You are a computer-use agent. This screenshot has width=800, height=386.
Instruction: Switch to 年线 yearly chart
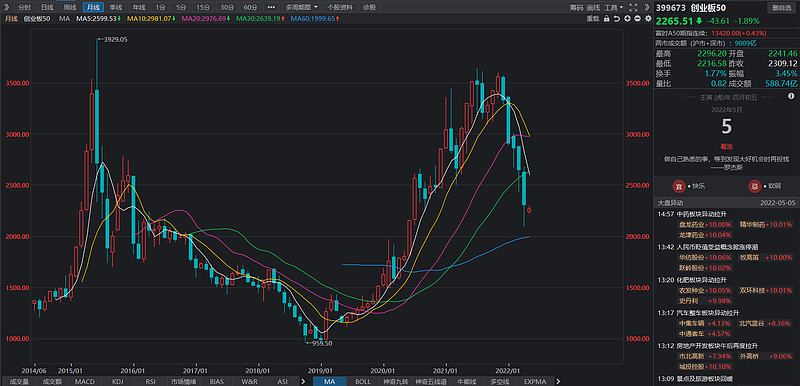coord(138,7)
